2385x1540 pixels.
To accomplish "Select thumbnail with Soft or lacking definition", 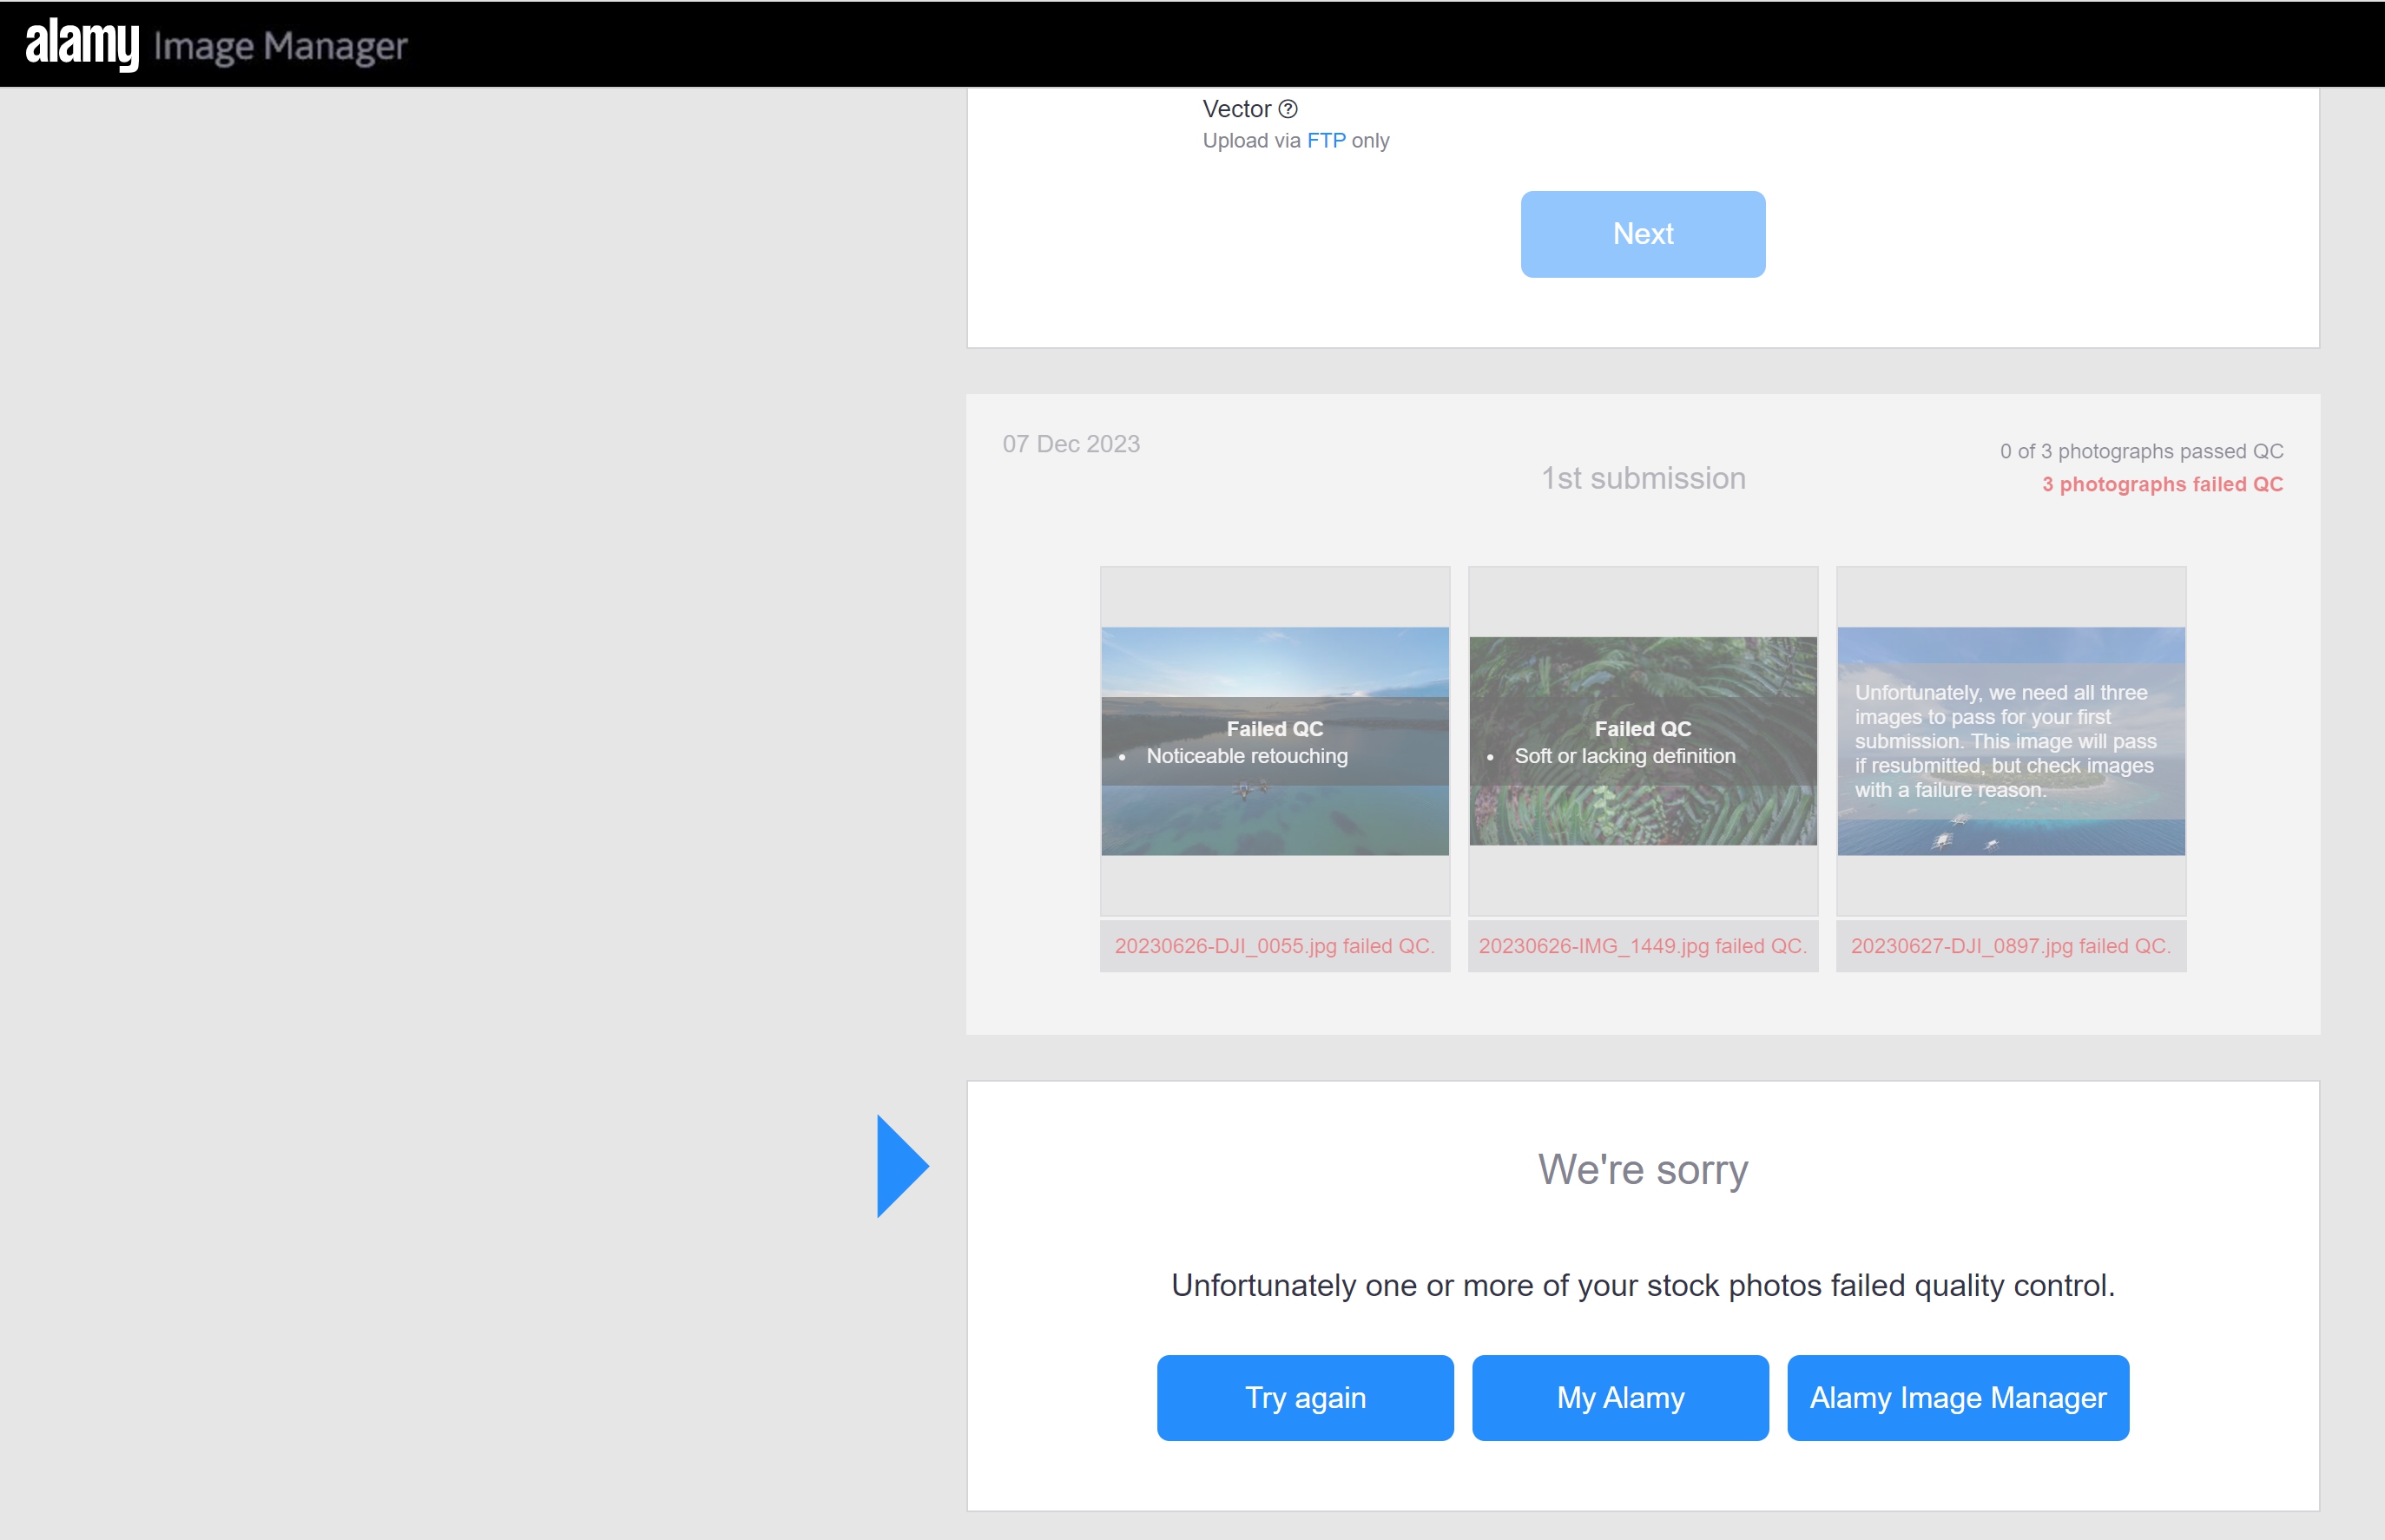I will 1642,741.
